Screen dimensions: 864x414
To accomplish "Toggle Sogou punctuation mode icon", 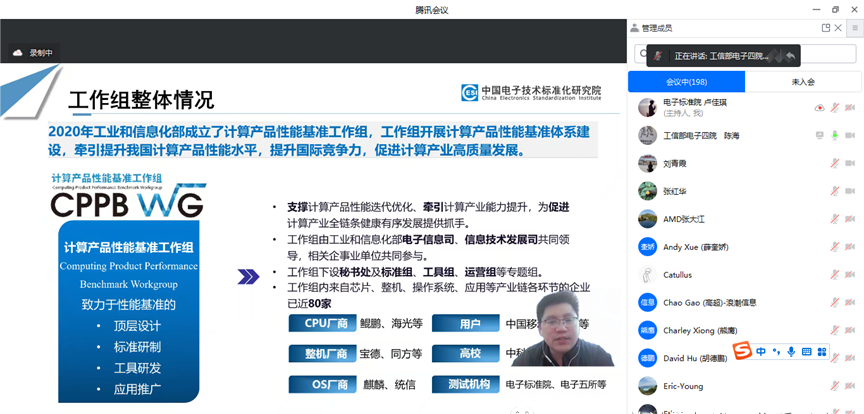I will point(776,351).
